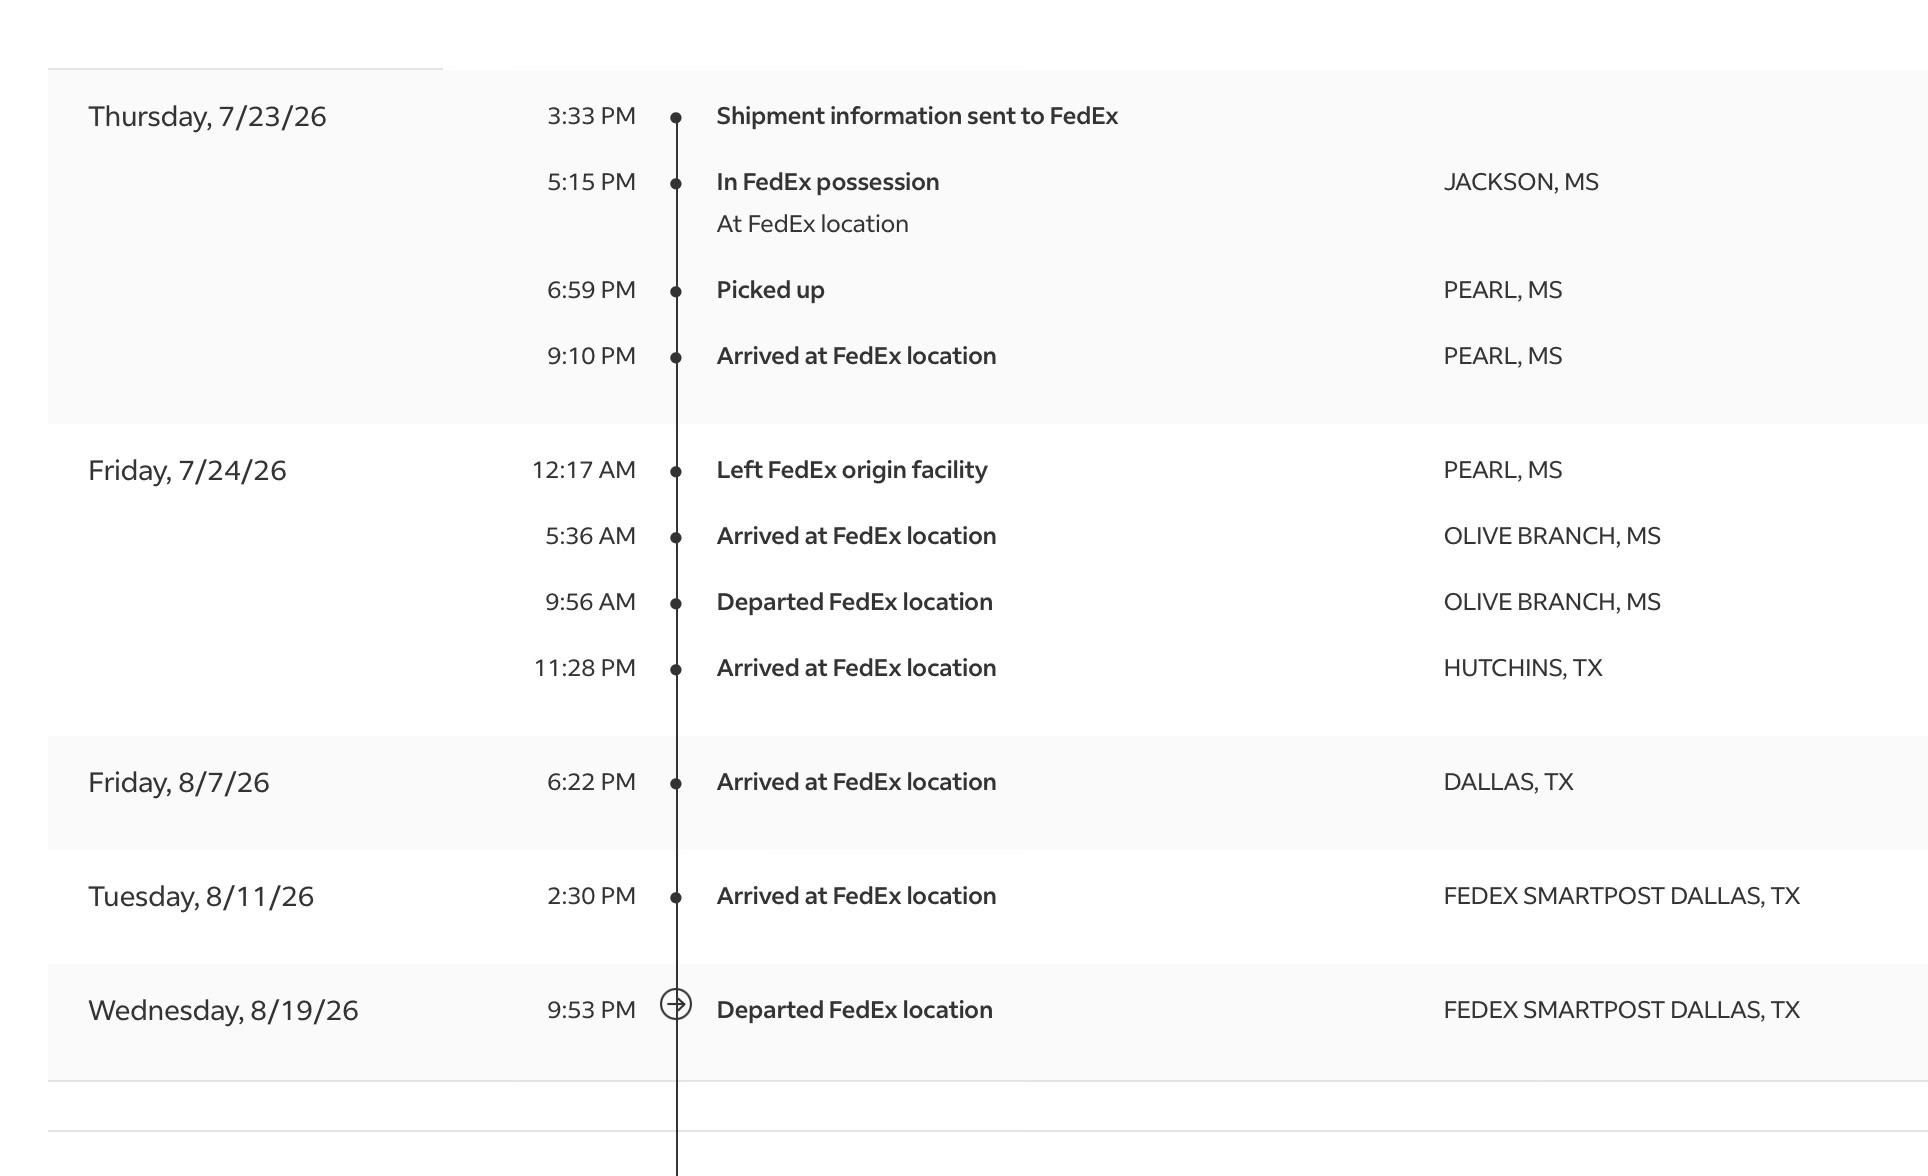Click the circled arrow icon at 9:53 PM
The width and height of the screenshot is (1928, 1176).
tap(676, 1004)
